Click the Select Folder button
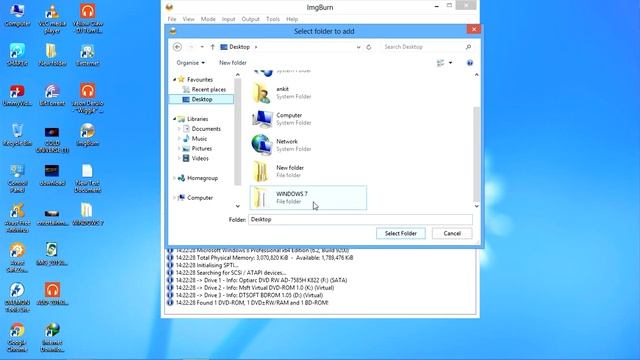Image resolution: width=640 pixels, height=360 pixels. (400, 233)
